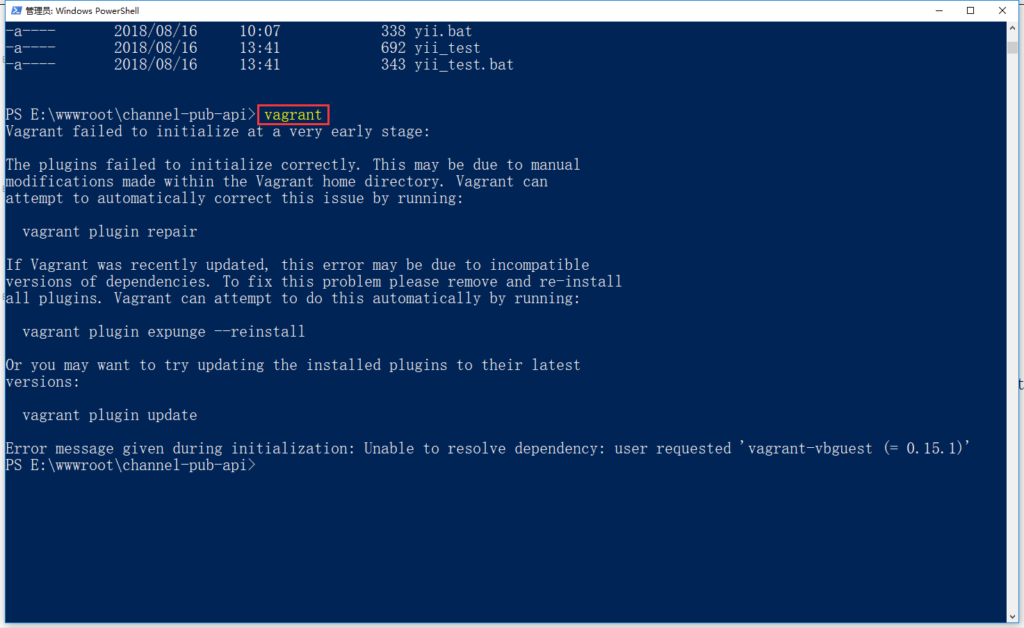The image size is (1024, 628).
Task: Click the 'vagrant plugin repair' command text
Action: [109, 231]
